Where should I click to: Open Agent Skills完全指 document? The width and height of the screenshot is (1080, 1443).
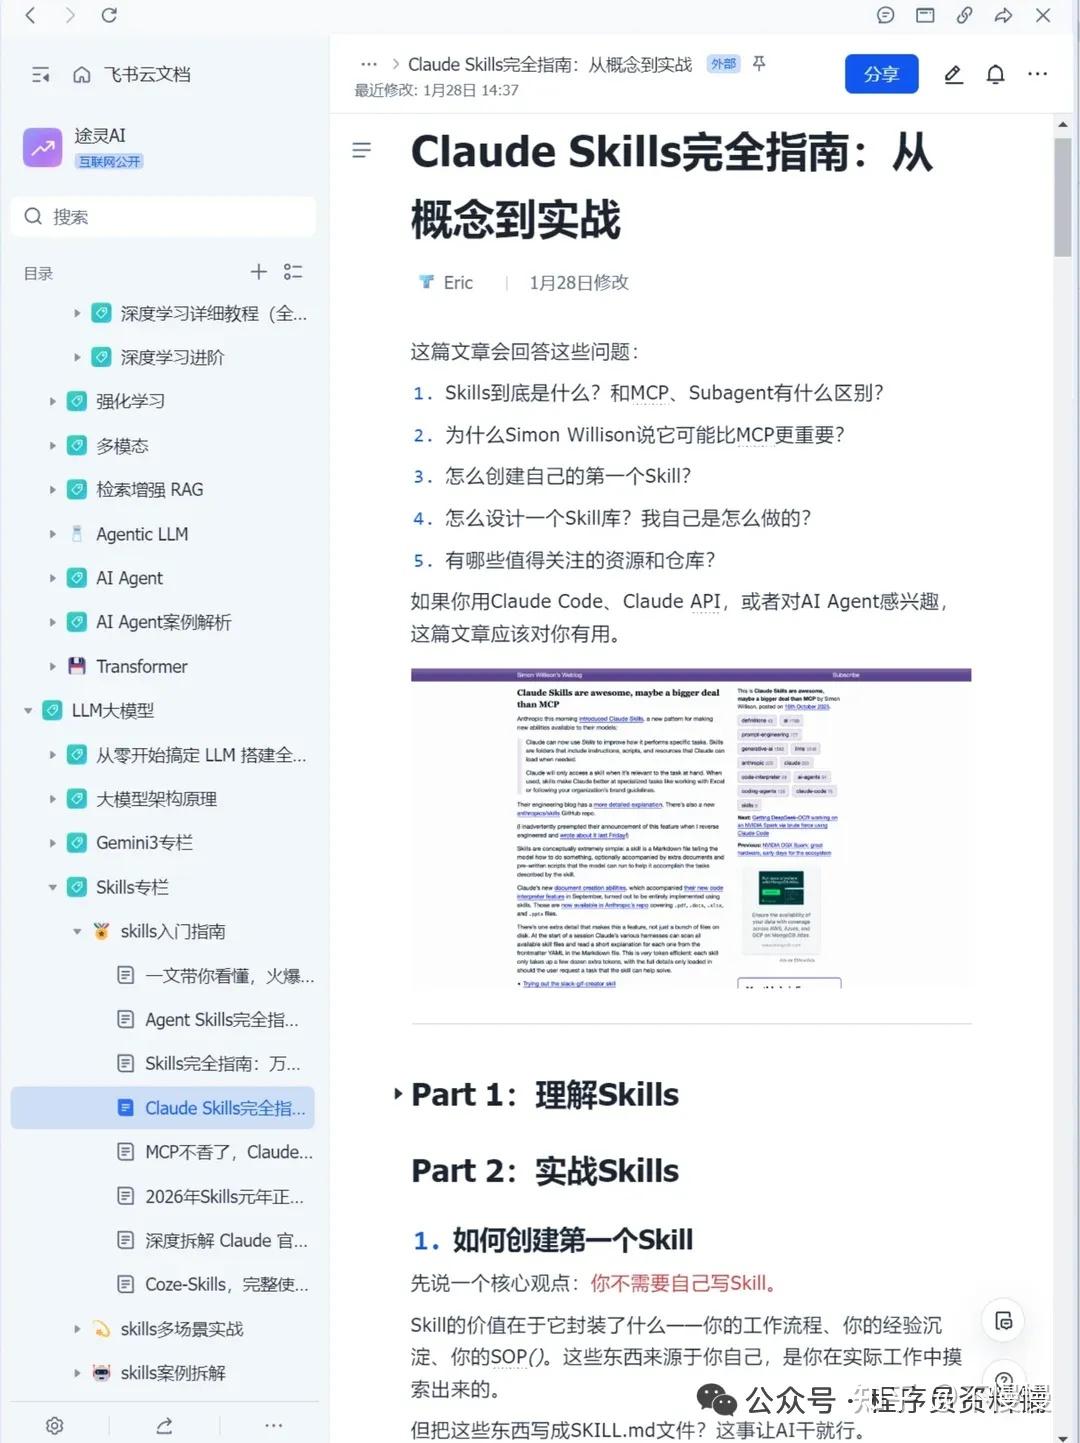(221, 1019)
